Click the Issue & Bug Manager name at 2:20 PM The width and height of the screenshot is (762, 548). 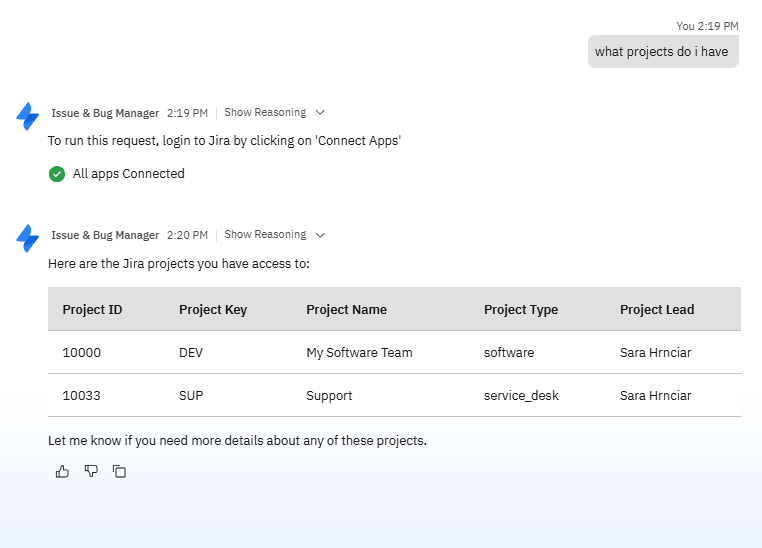tap(105, 235)
